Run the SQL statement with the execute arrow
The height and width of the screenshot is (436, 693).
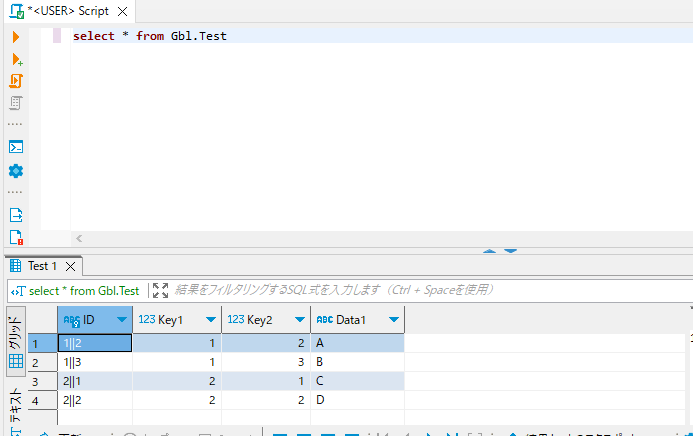[x=16, y=37]
